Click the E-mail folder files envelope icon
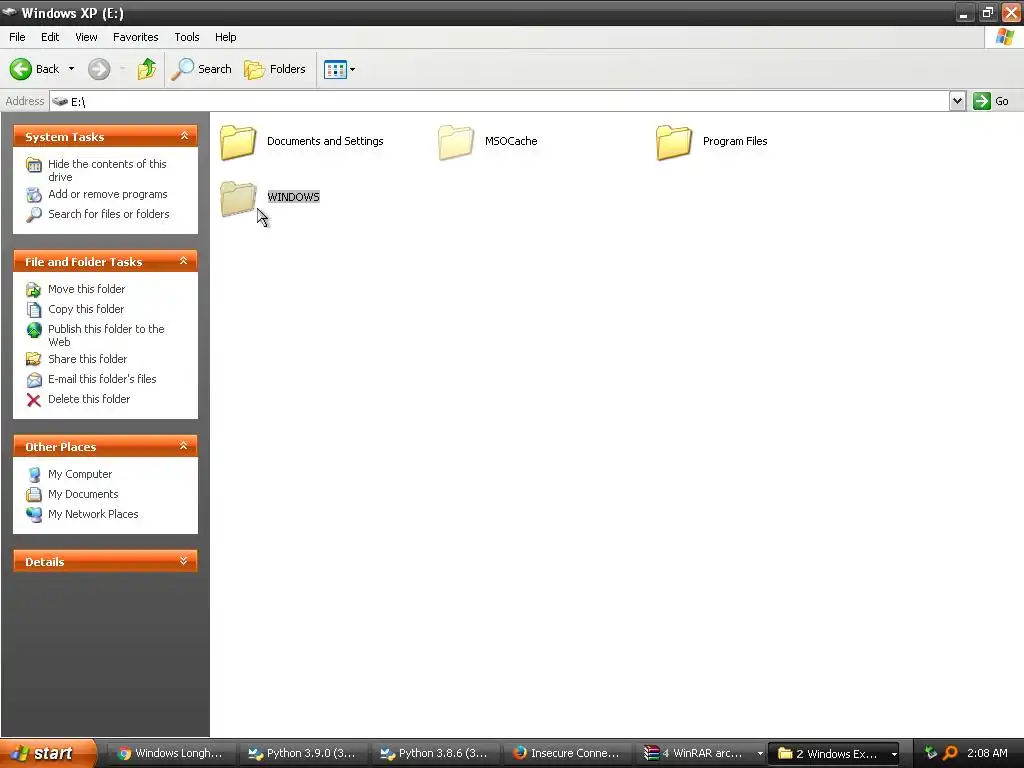1024x768 pixels. click(34, 379)
